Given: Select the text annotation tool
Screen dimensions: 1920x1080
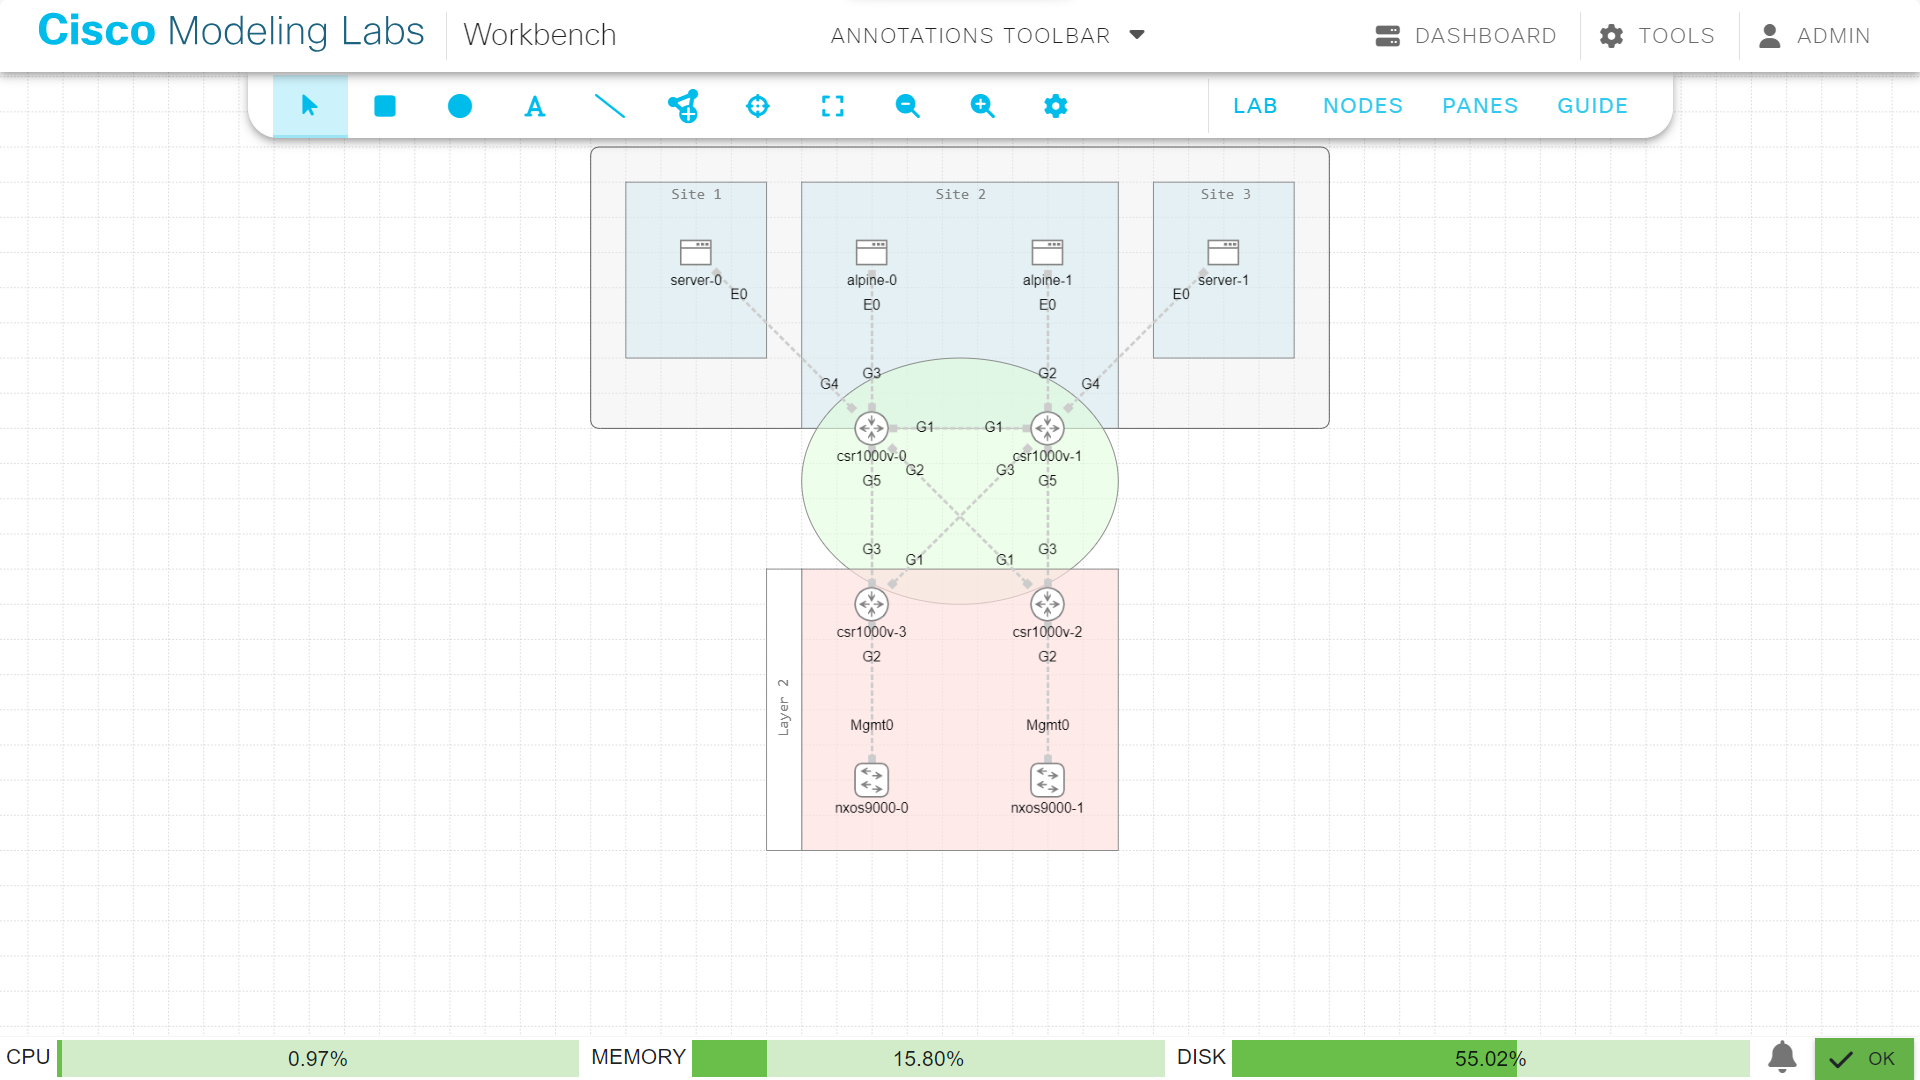Looking at the screenshot, I should coord(534,106).
